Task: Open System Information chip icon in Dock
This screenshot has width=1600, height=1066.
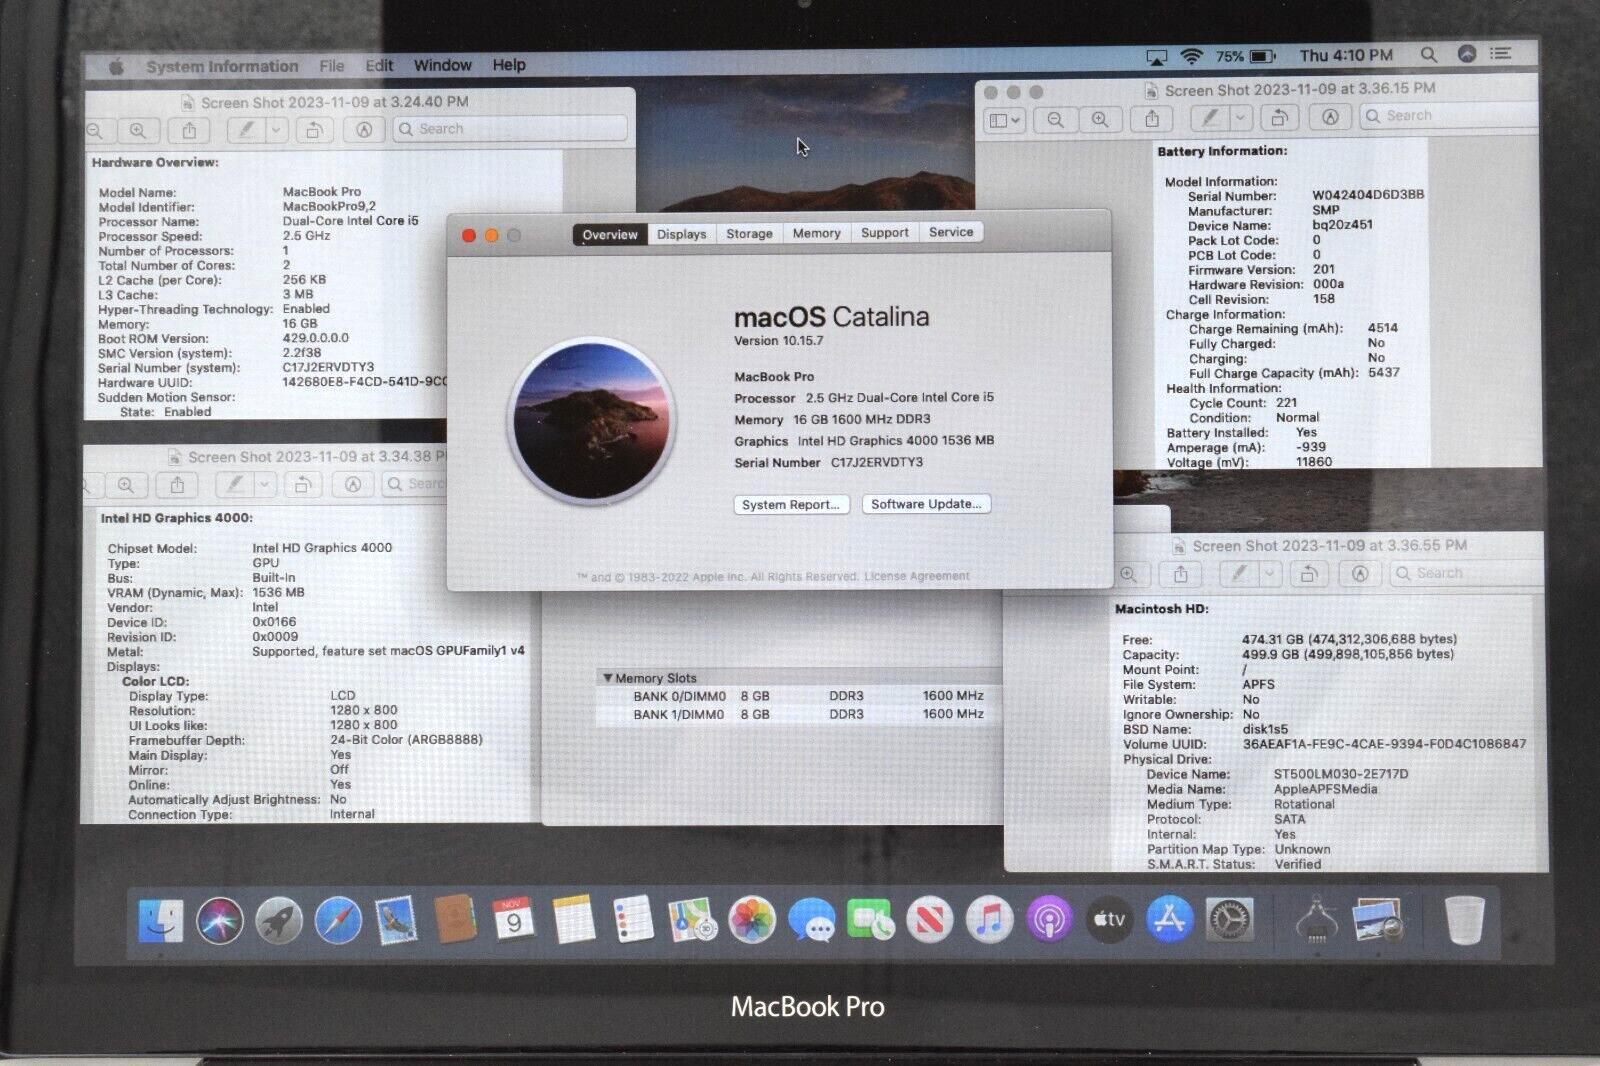Action: (x=1317, y=920)
